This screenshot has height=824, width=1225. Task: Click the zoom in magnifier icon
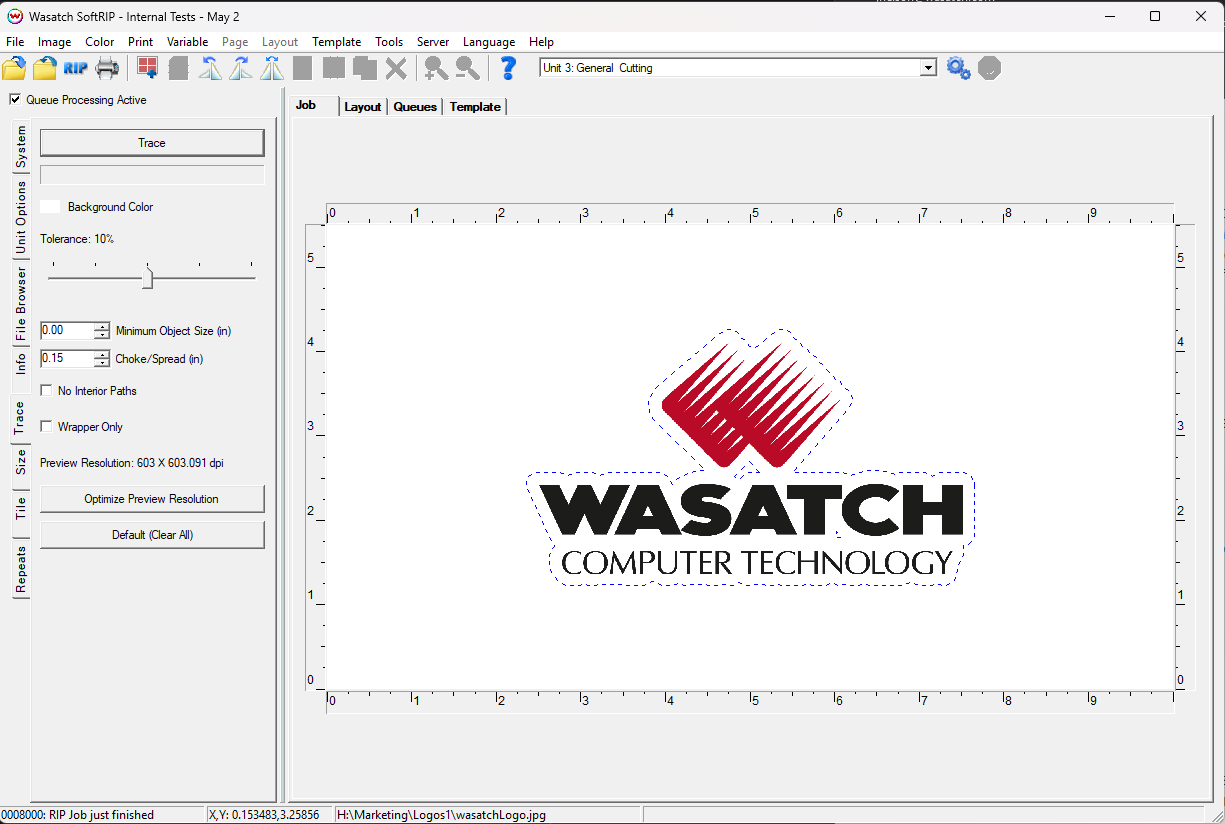(x=436, y=68)
